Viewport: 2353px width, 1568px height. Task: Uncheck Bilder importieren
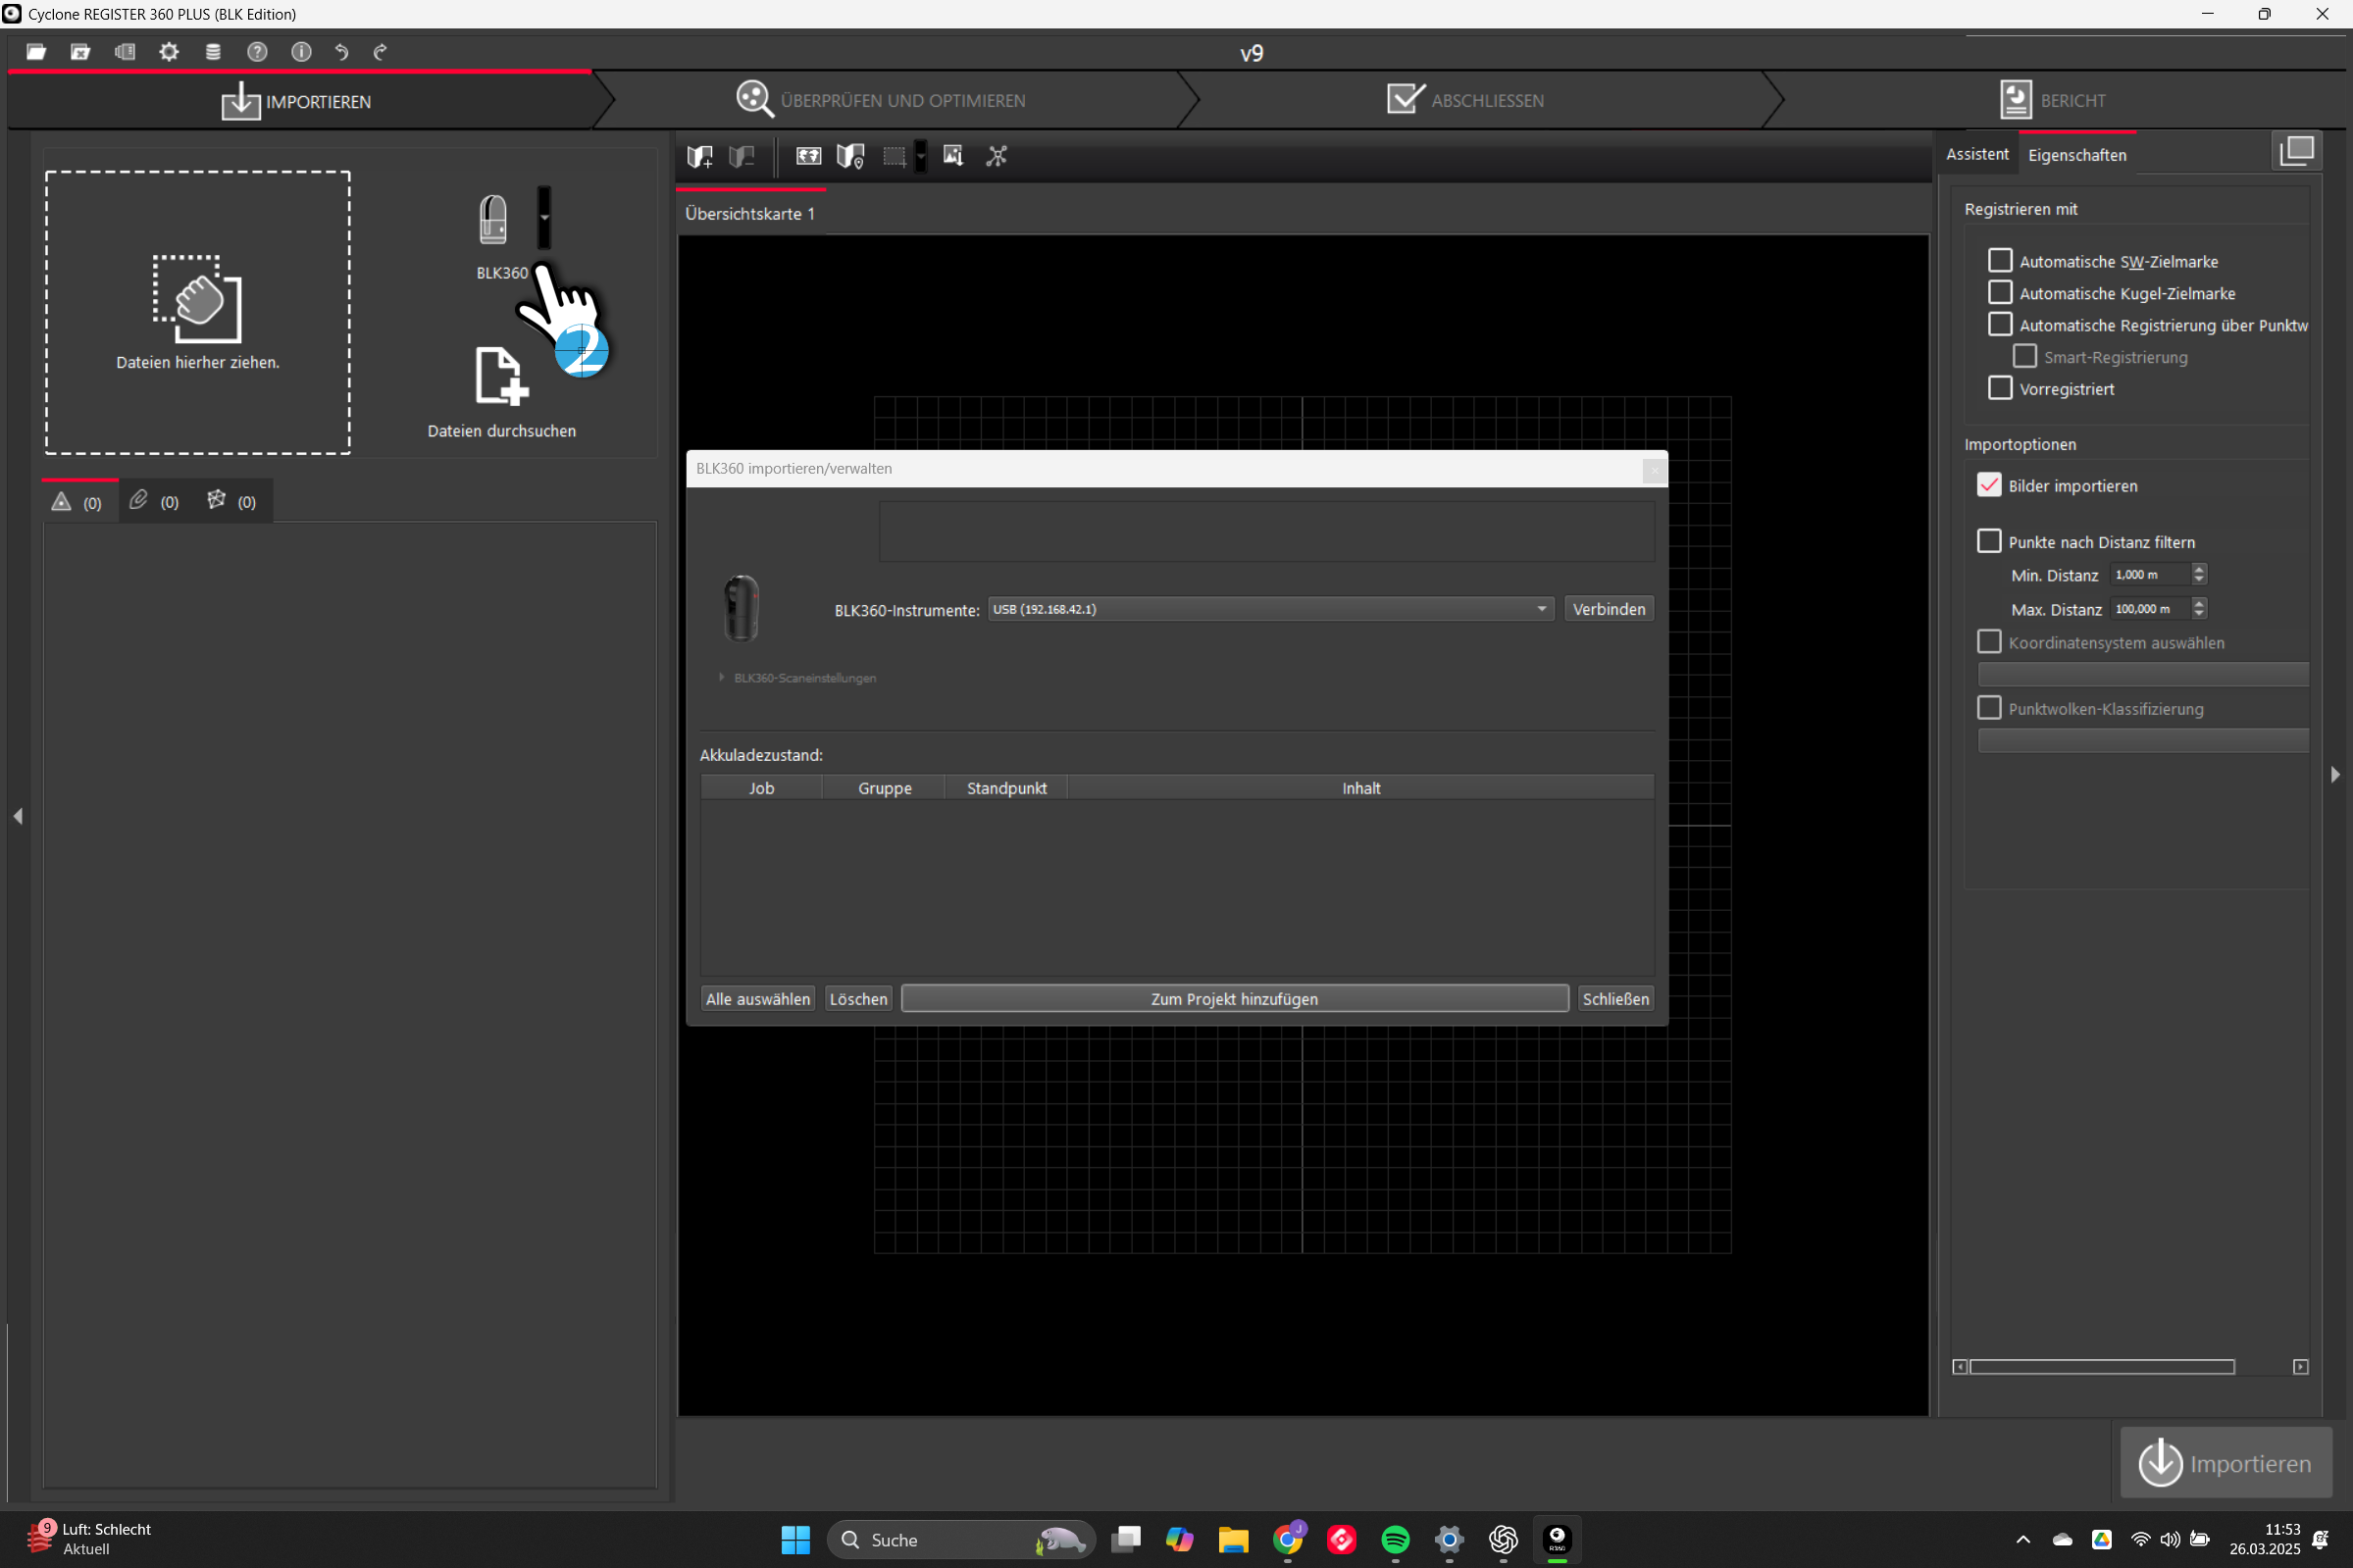(1989, 485)
